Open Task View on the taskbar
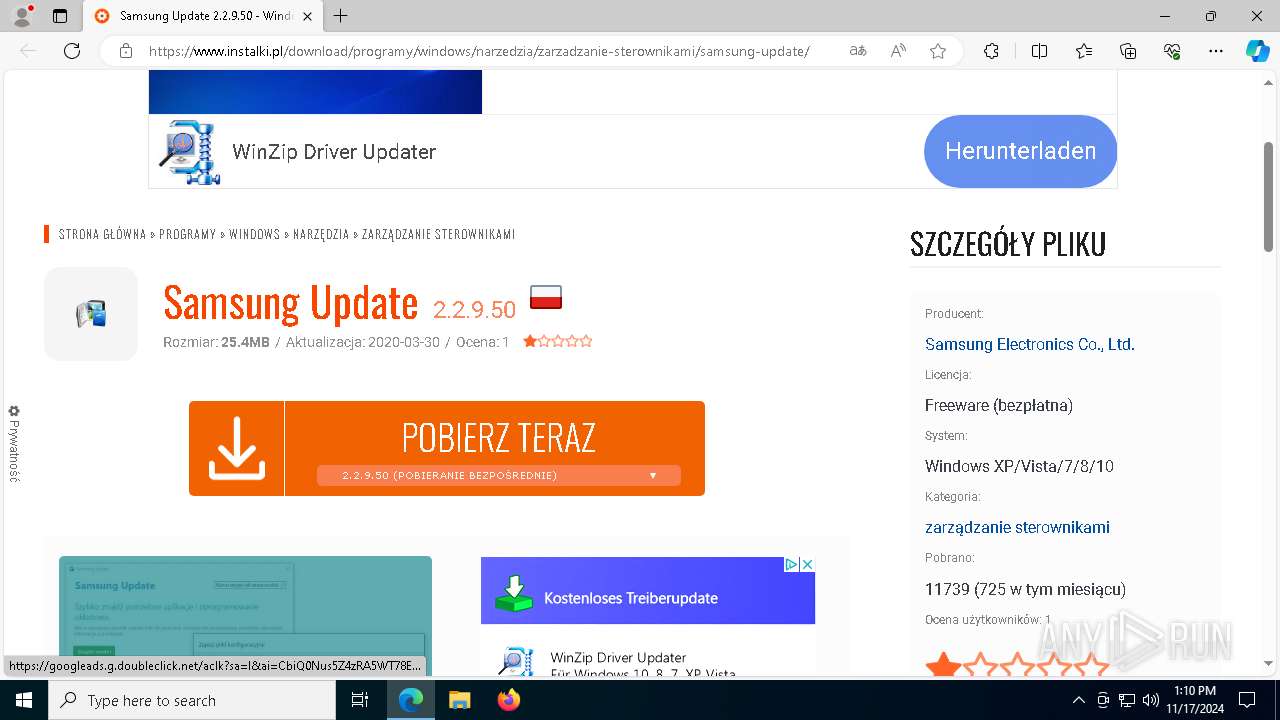Viewport: 1280px width, 720px height. [x=360, y=700]
